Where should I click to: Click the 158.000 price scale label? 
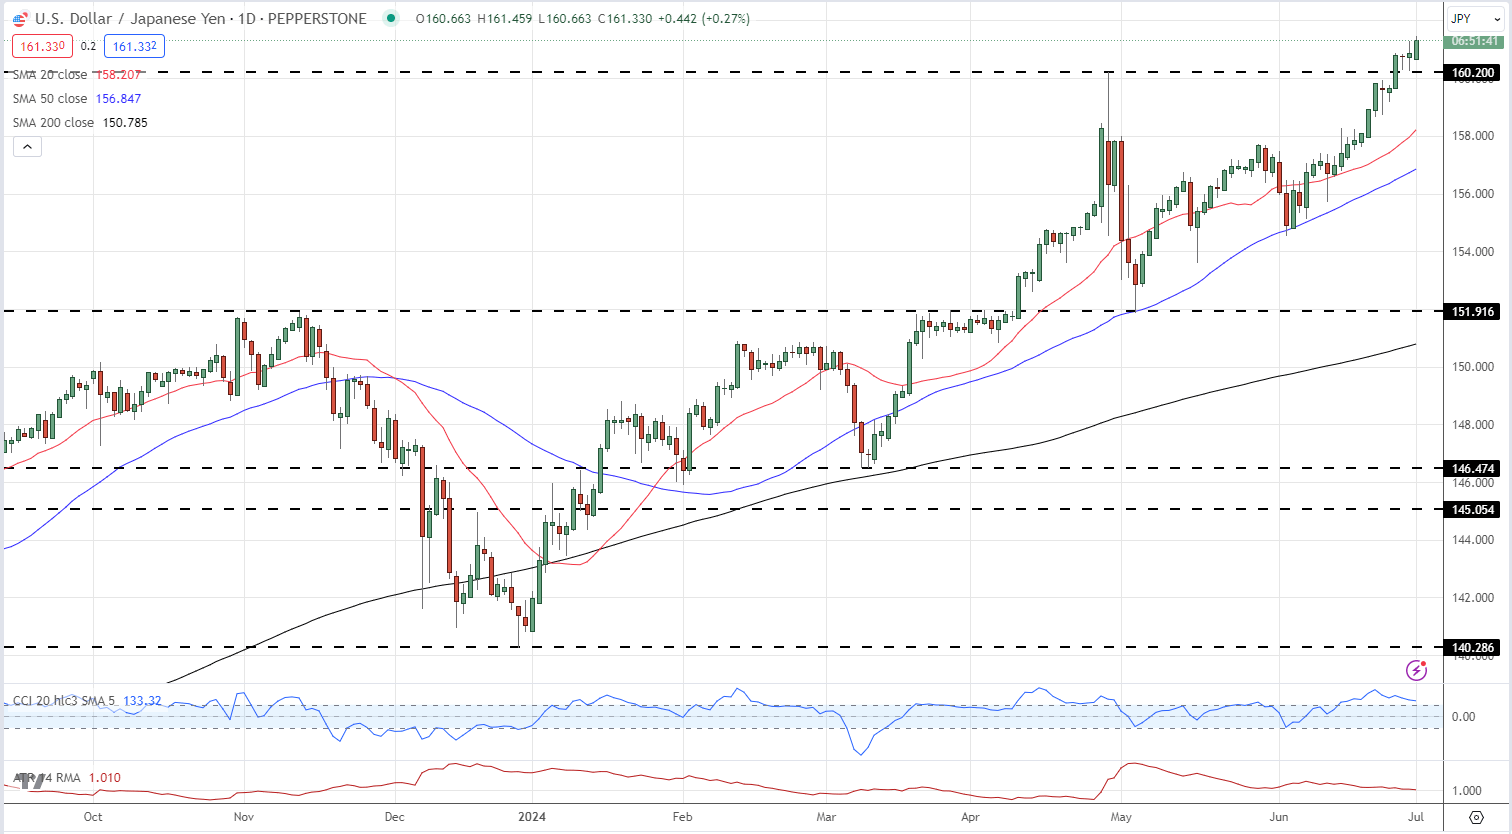pos(1473,136)
